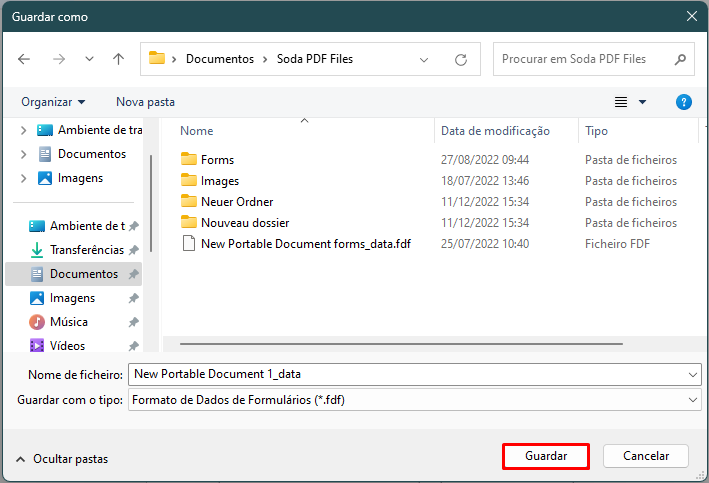Select Soda PDF Files breadcrumb

[x=315, y=59]
